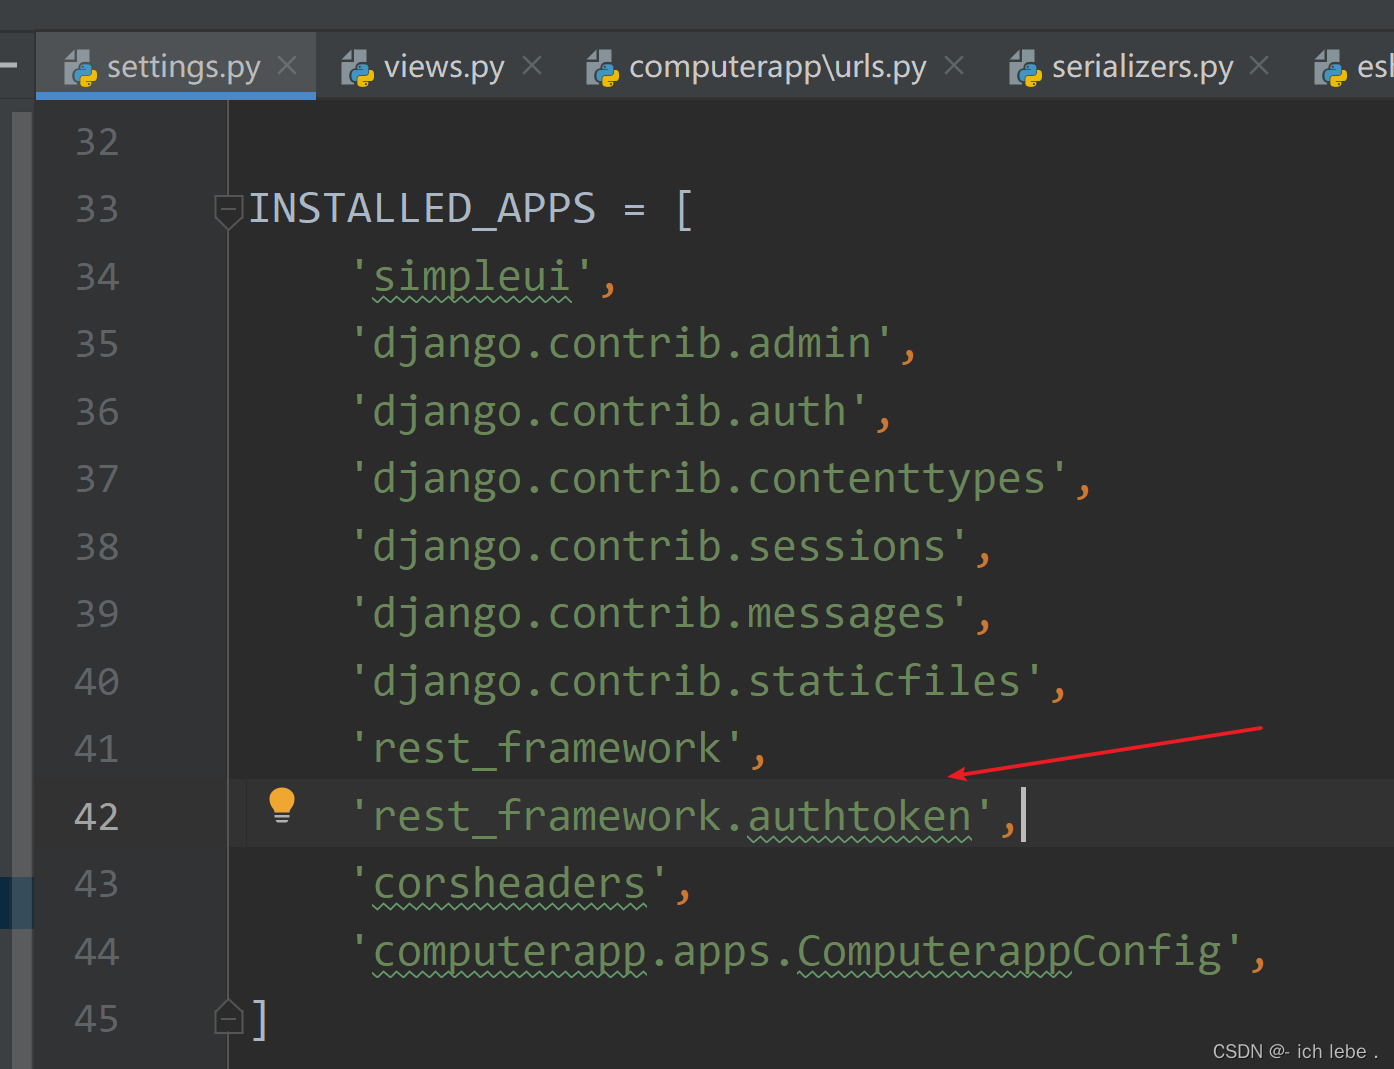Close the computerapp\urls.py tab
1394x1069 pixels.
(x=954, y=66)
